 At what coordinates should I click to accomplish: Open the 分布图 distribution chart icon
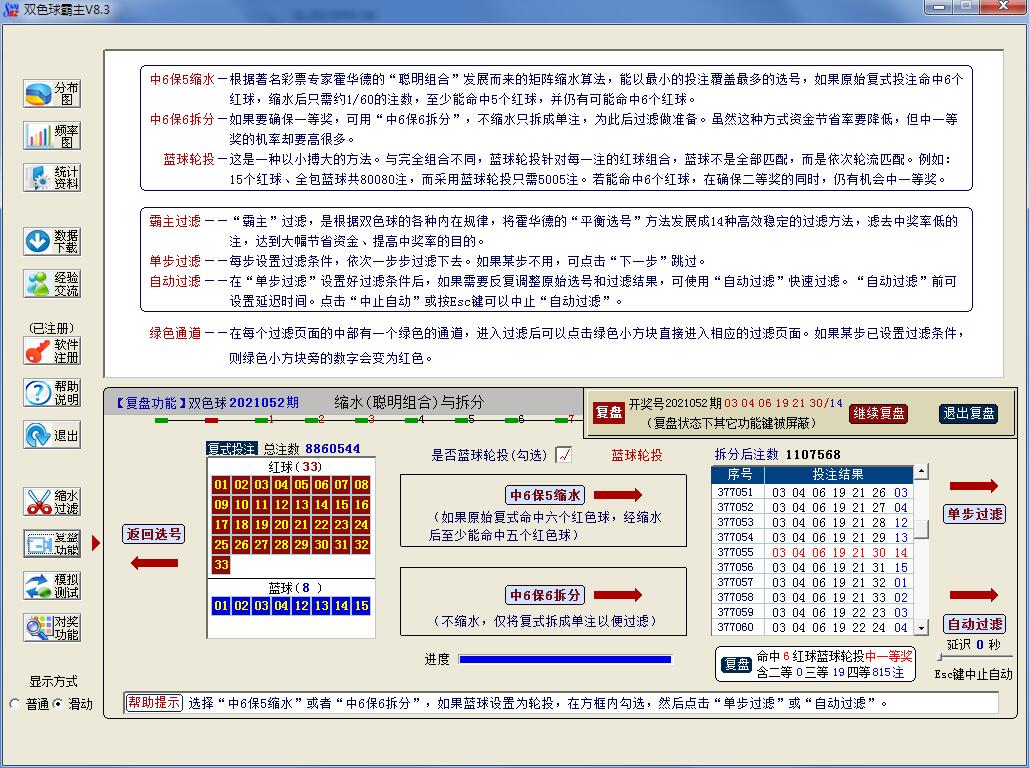point(52,94)
